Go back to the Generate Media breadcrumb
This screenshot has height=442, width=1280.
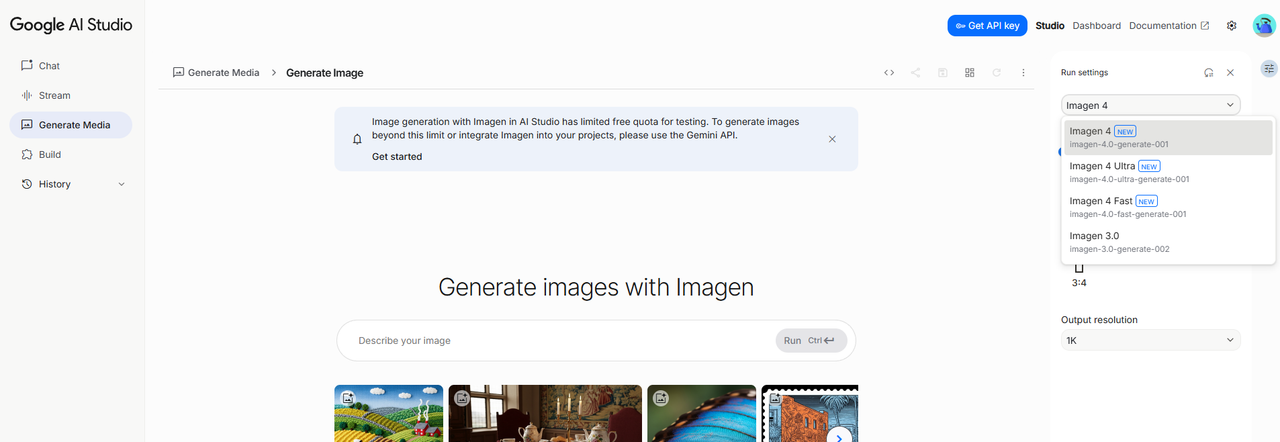point(216,72)
